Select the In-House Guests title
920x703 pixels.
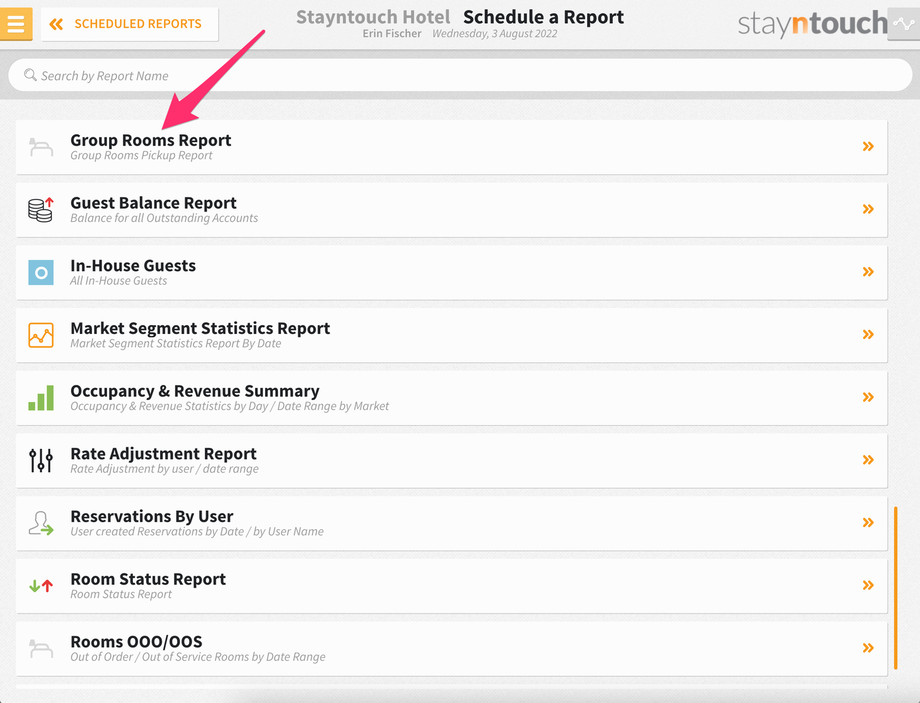point(133,266)
